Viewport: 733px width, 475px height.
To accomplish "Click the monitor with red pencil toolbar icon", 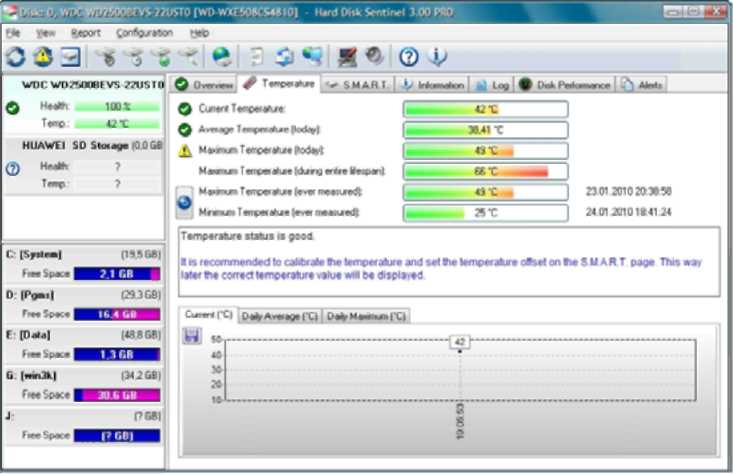I will click(x=347, y=57).
